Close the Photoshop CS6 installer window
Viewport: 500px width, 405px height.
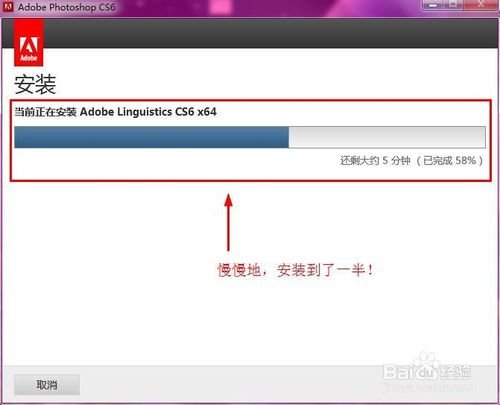[481, 5]
